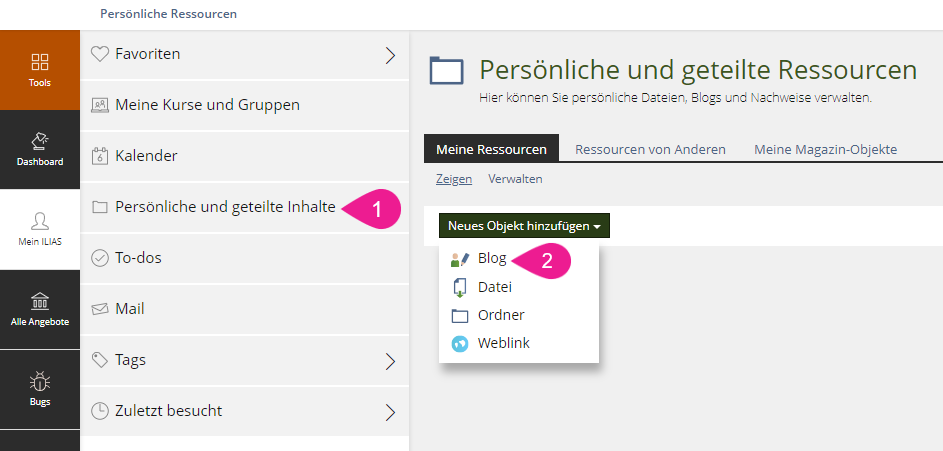Select the Meine Ressourcen tab
The height and width of the screenshot is (451, 943).
(x=491, y=150)
